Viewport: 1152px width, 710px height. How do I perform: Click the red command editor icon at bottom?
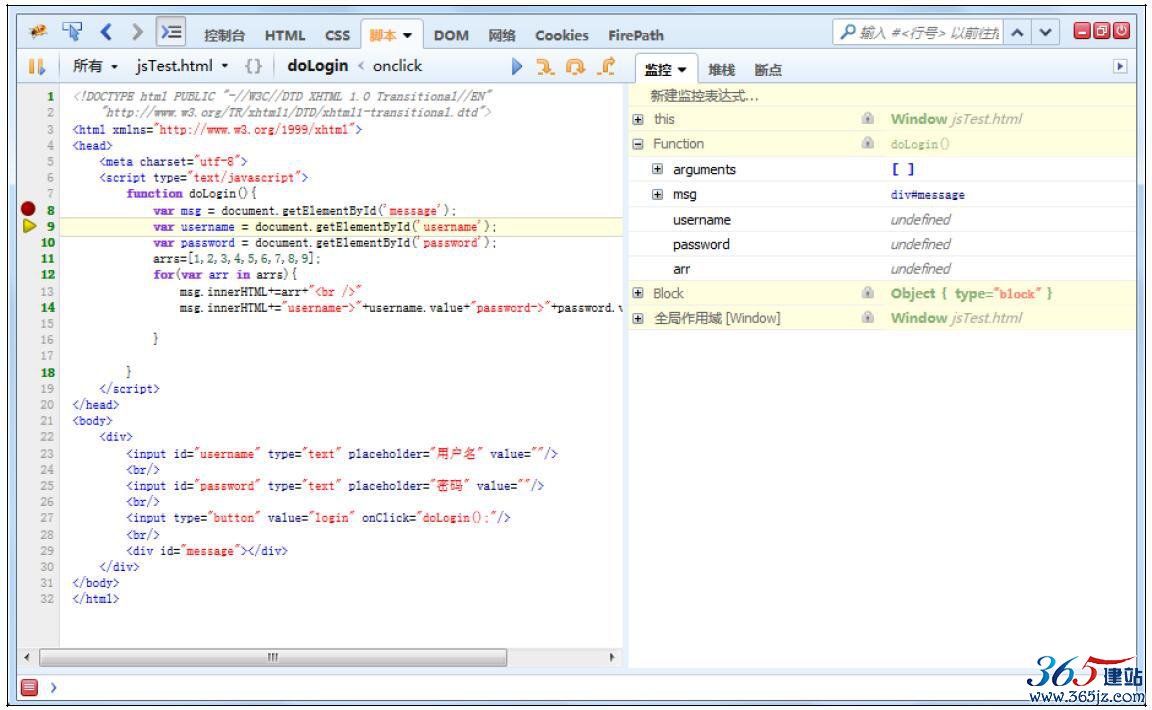pos(29,687)
